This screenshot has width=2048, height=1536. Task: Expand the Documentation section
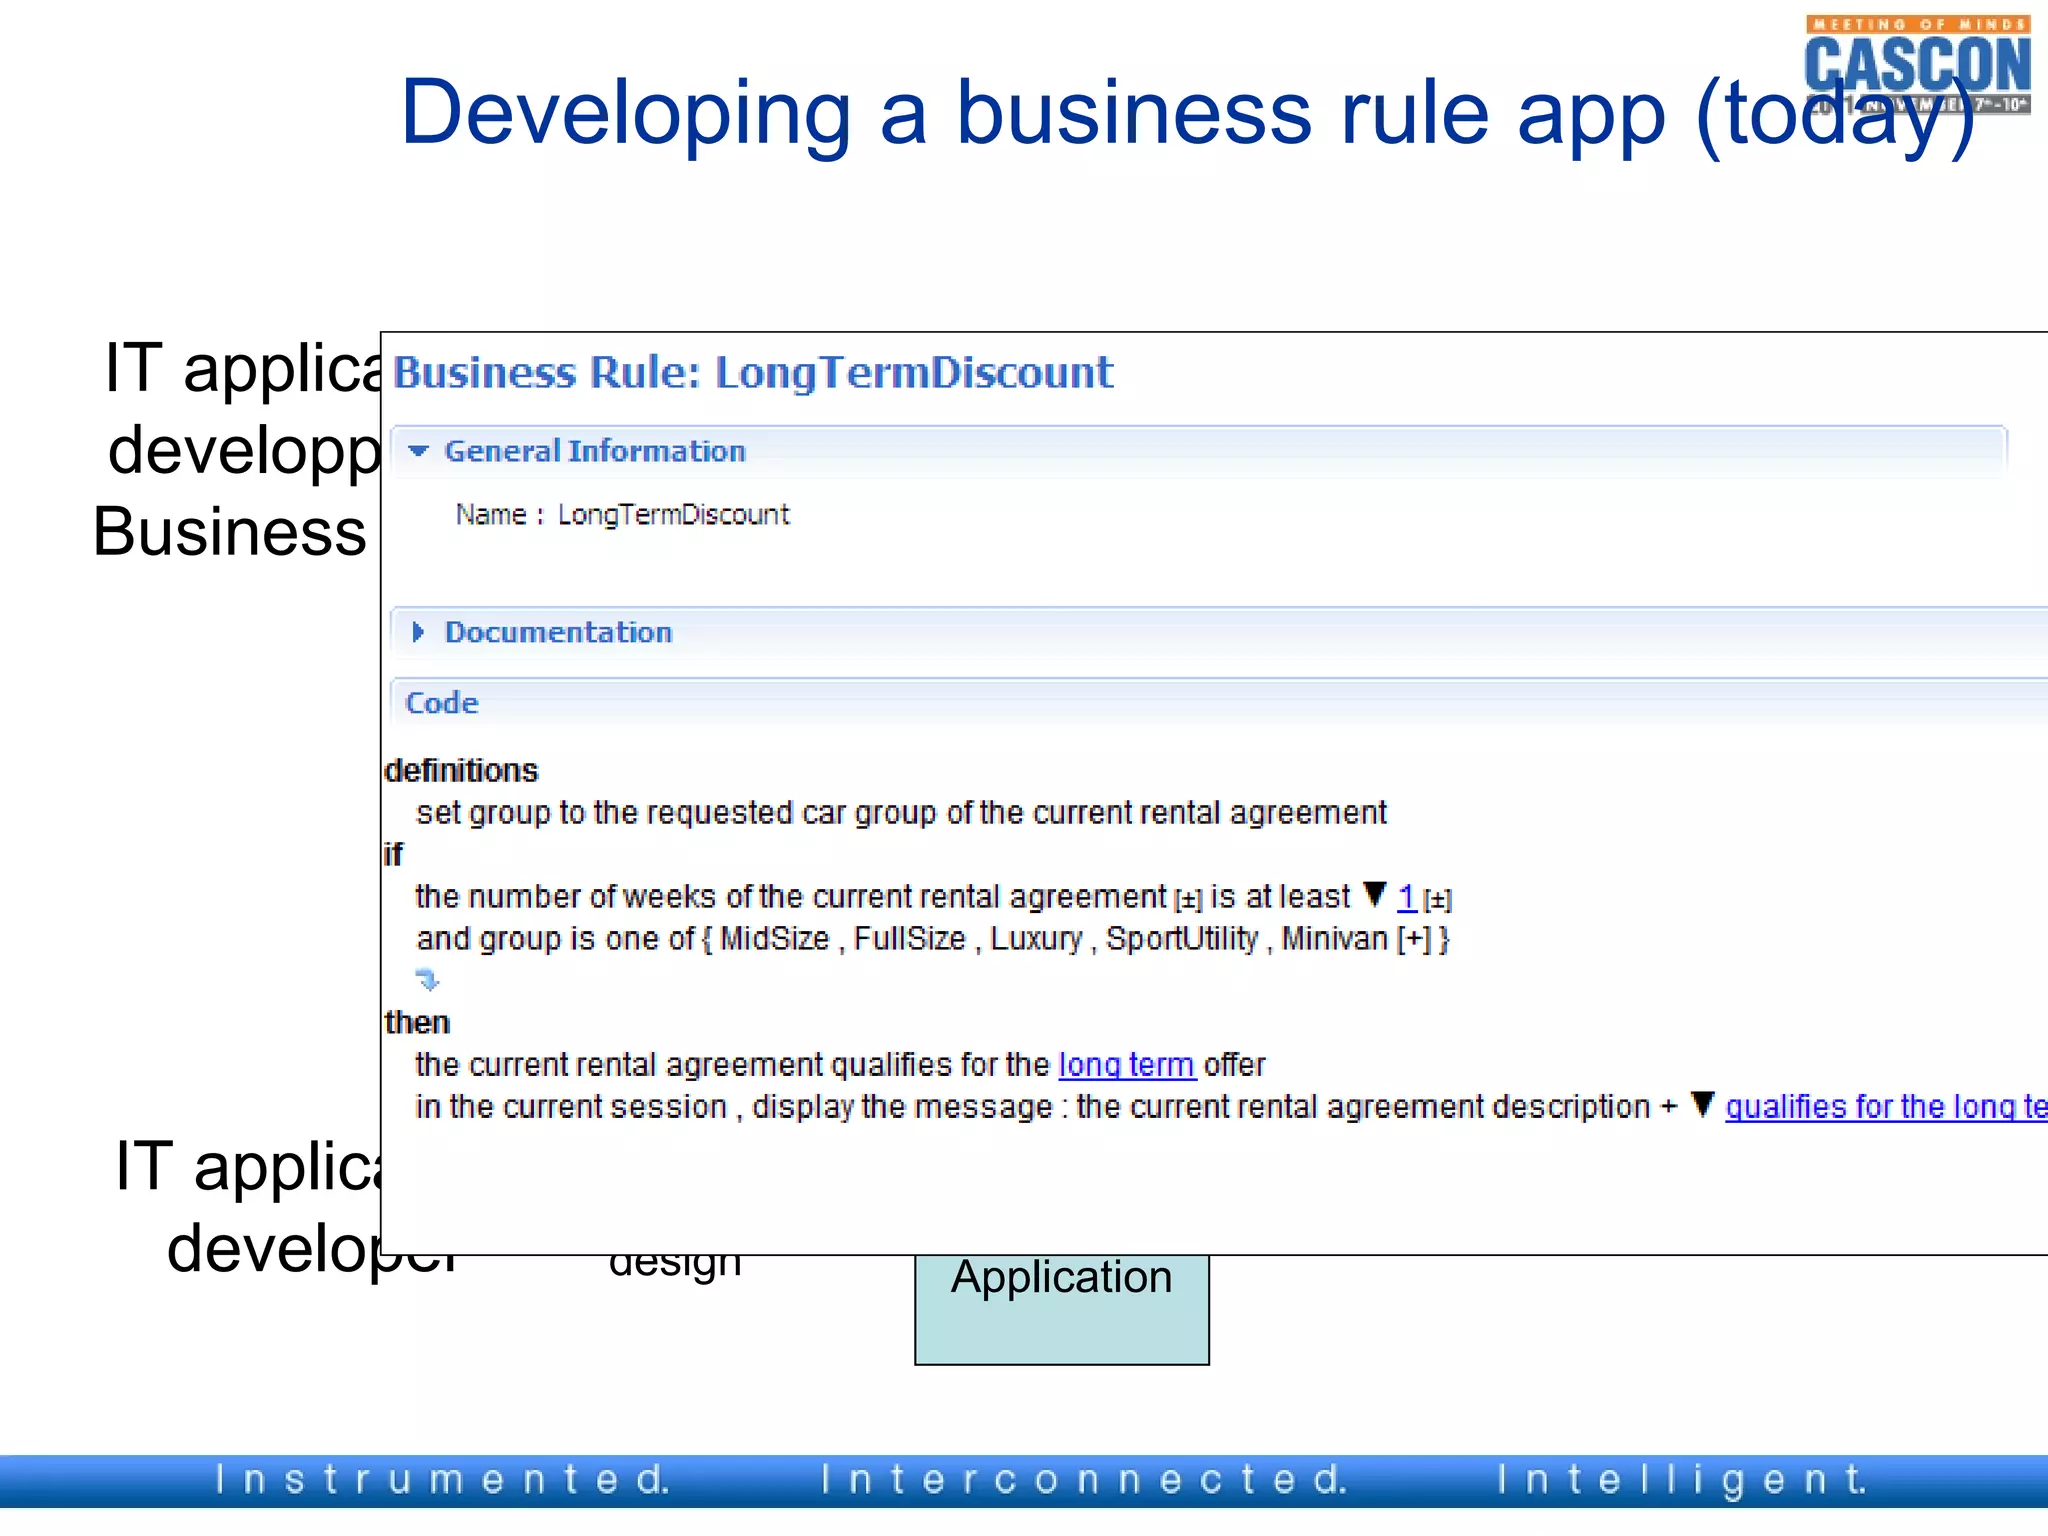point(419,632)
